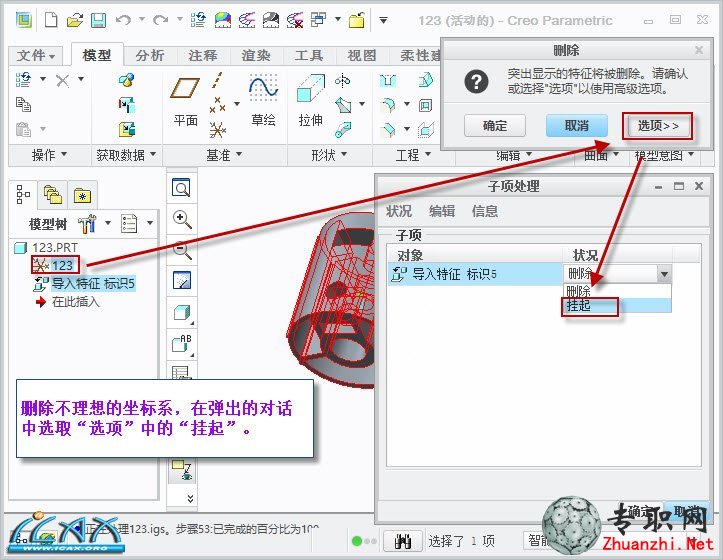This screenshot has width=723, height=560.
Task: Save with the floppy disk icon
Action: coord(98,20)
